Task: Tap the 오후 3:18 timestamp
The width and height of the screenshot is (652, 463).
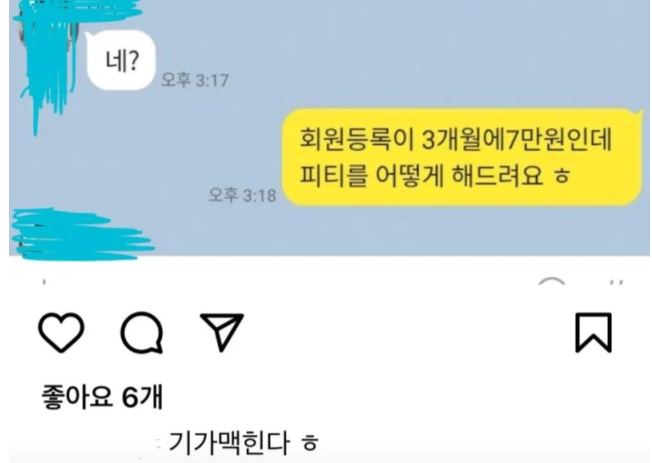Action: tap(242, 195)
